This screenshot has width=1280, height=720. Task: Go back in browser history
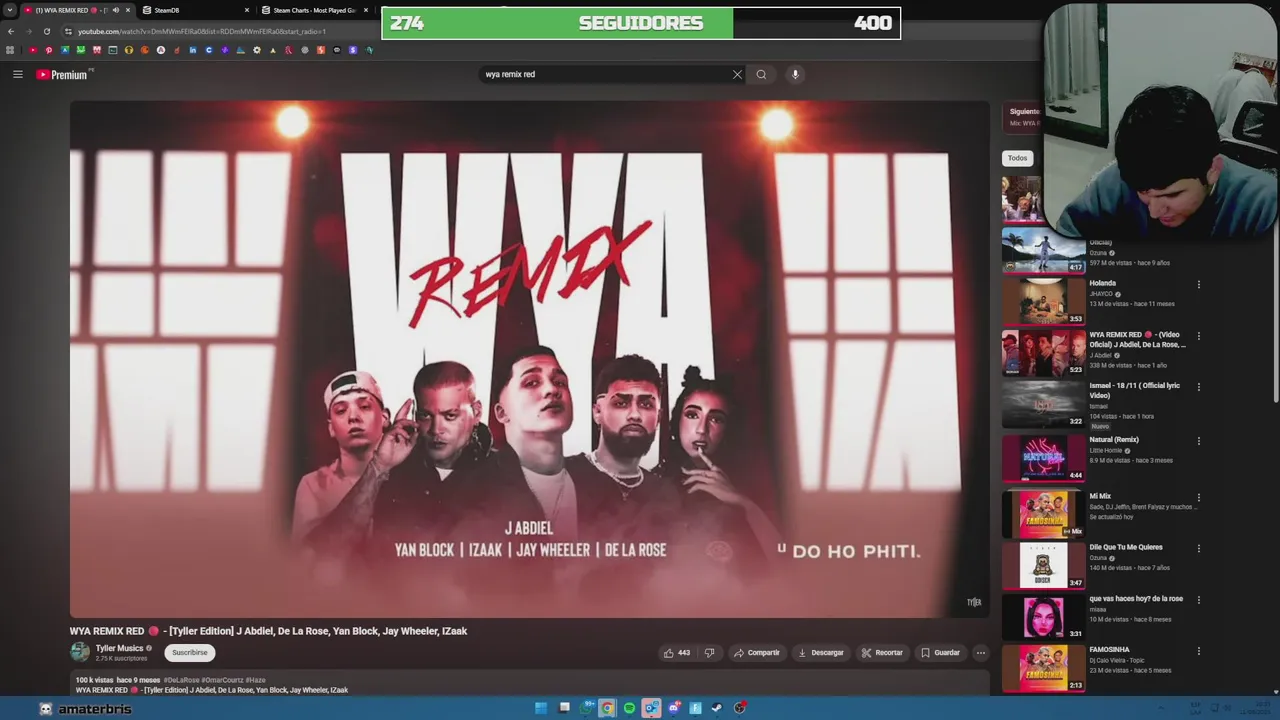click(x=11, y=31)
